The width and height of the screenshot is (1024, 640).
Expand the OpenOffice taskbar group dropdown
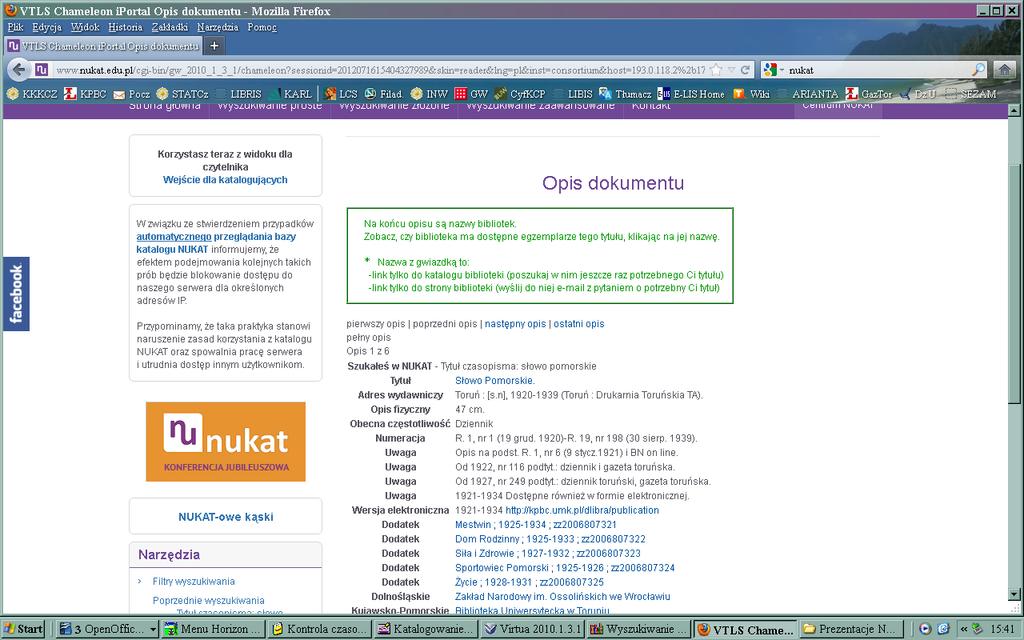pyautogui.click(x=153, y=630)
